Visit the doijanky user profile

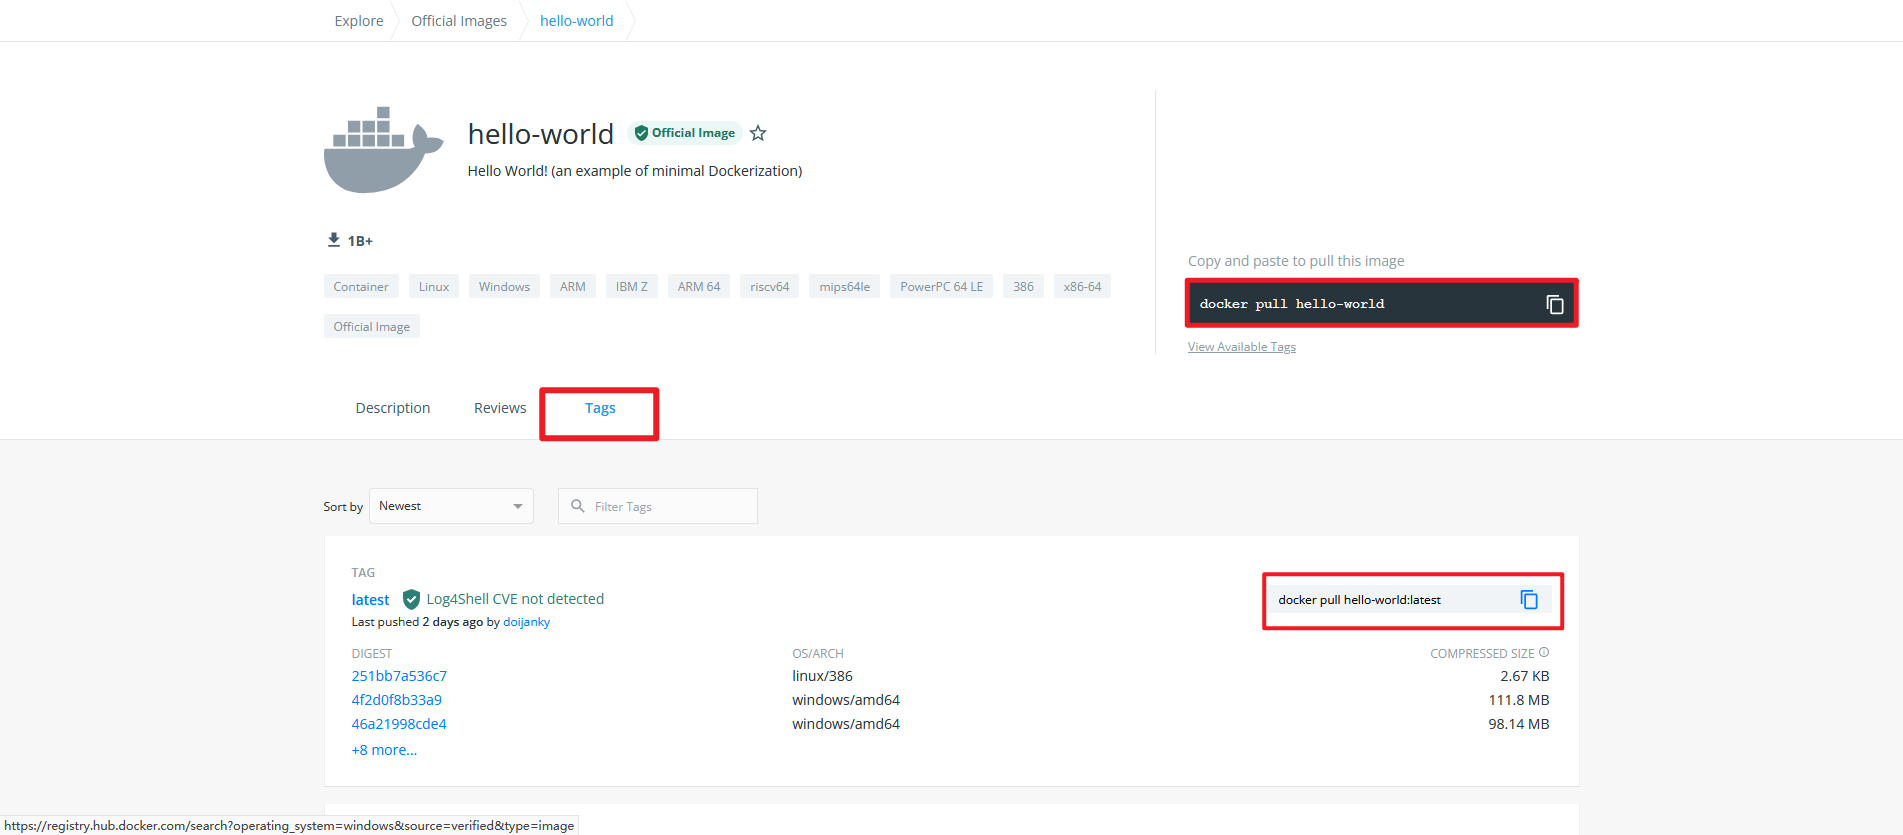tap(526, 622)
